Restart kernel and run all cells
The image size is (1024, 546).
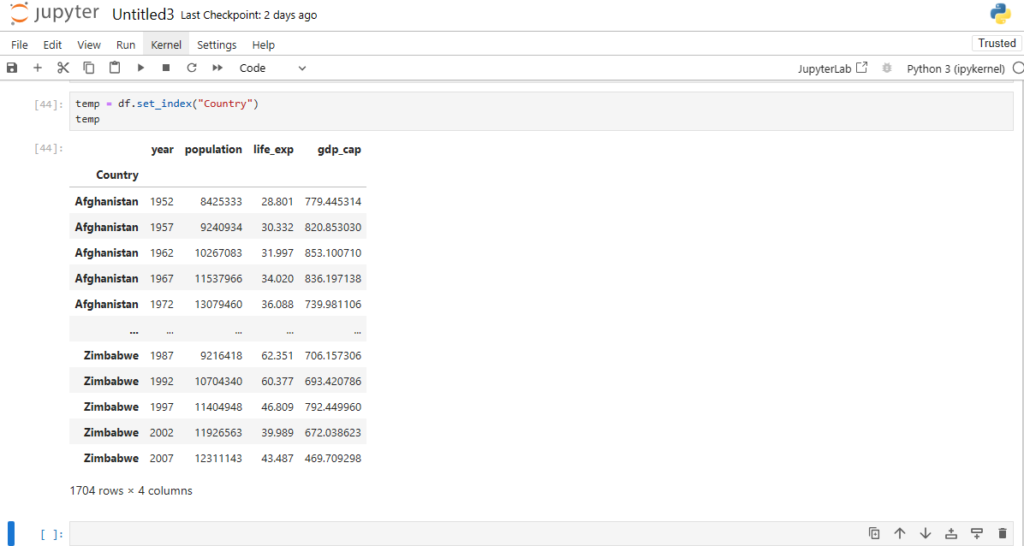(217, 68)
